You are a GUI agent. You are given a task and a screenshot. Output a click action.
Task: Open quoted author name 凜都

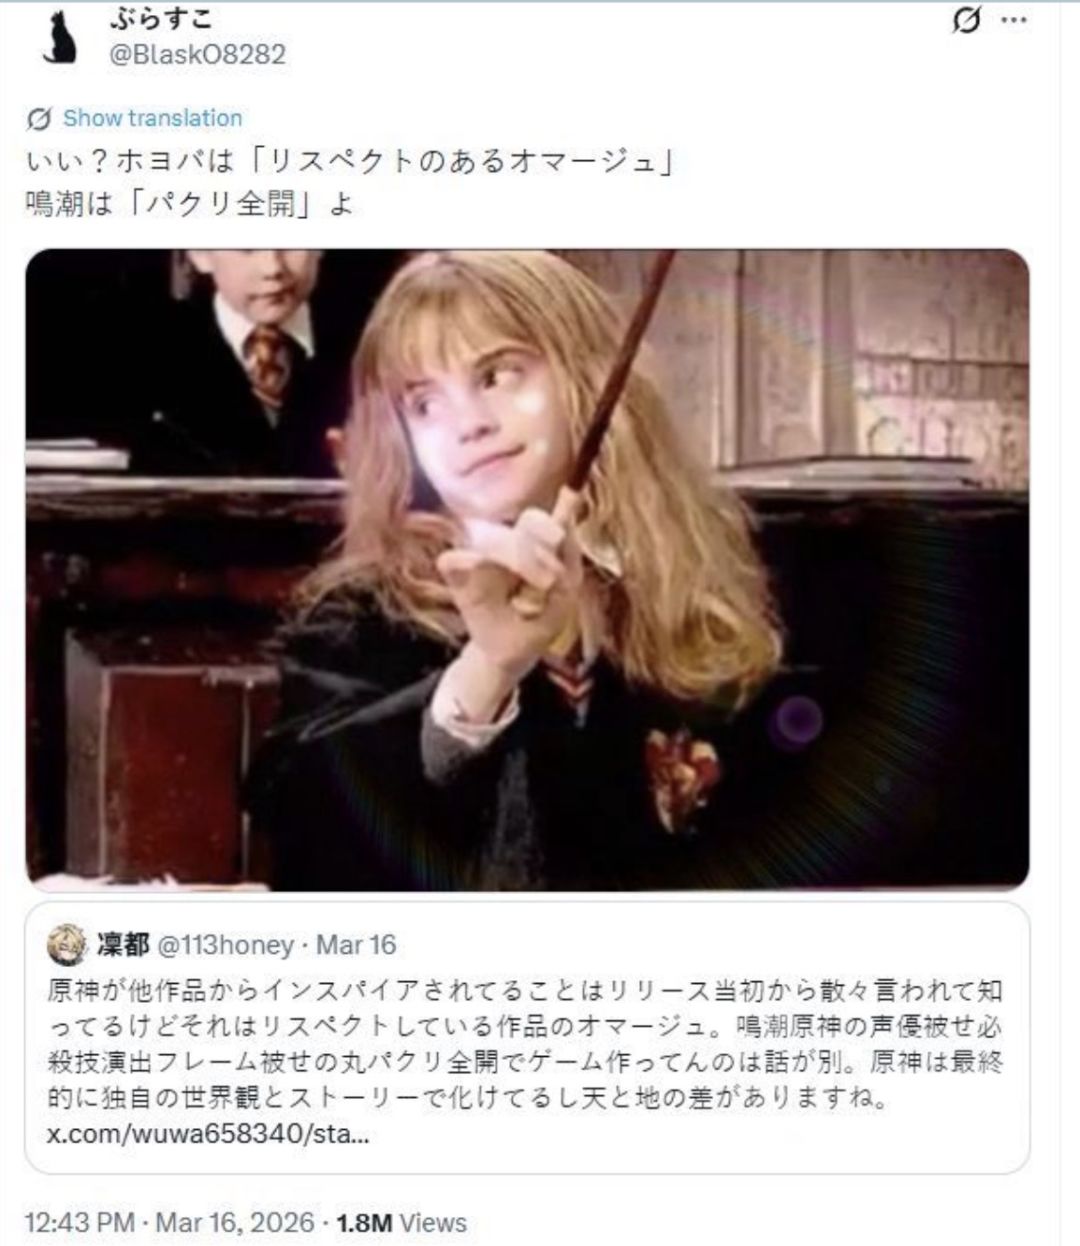(x=123, y=945)
